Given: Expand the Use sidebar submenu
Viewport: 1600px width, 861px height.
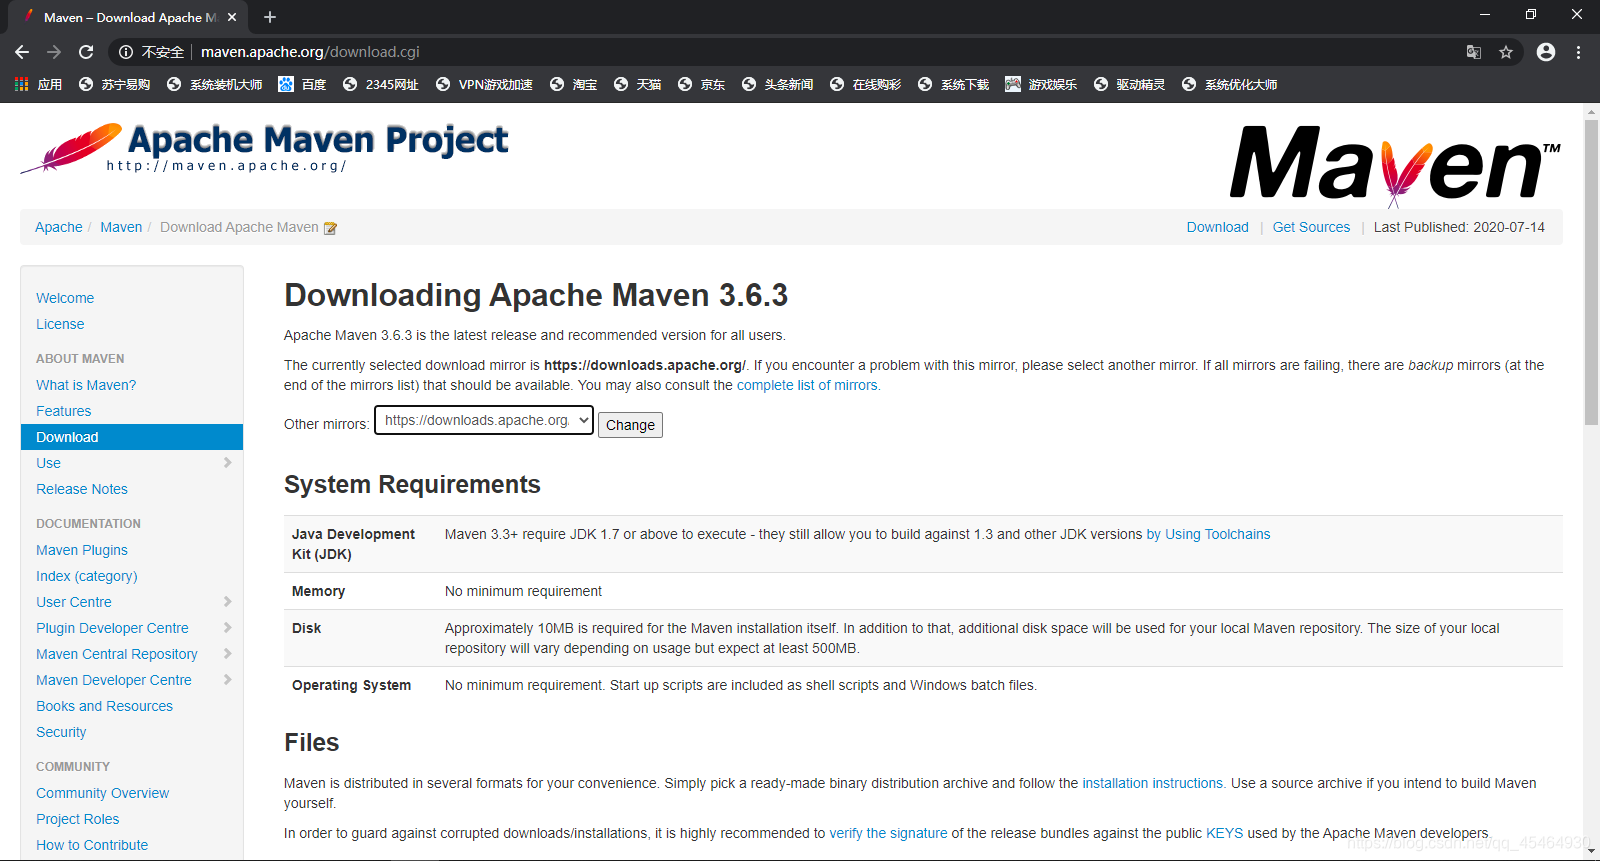Looking at the screenshot, I should click(227, 463).
